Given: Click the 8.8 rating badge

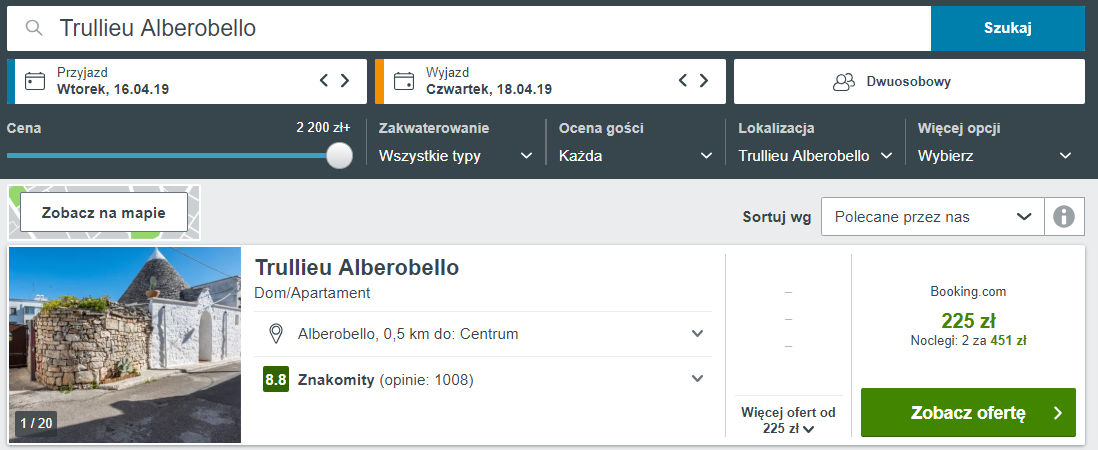Looking at the screenshot, I should click(x=276, y=380).
